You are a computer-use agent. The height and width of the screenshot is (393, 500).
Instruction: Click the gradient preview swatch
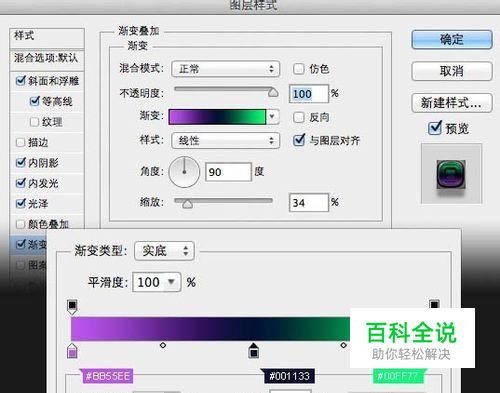point(217,117)
